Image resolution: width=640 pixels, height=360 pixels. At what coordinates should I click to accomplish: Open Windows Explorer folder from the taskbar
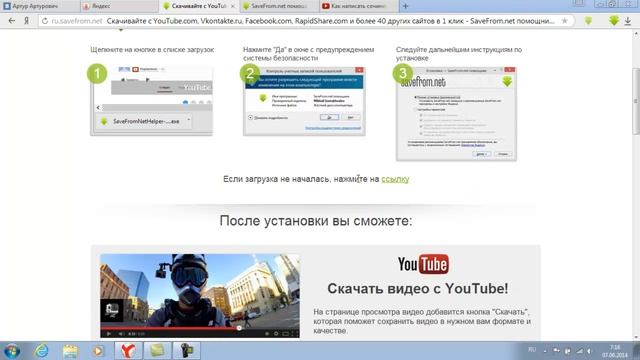pos(70,351)
